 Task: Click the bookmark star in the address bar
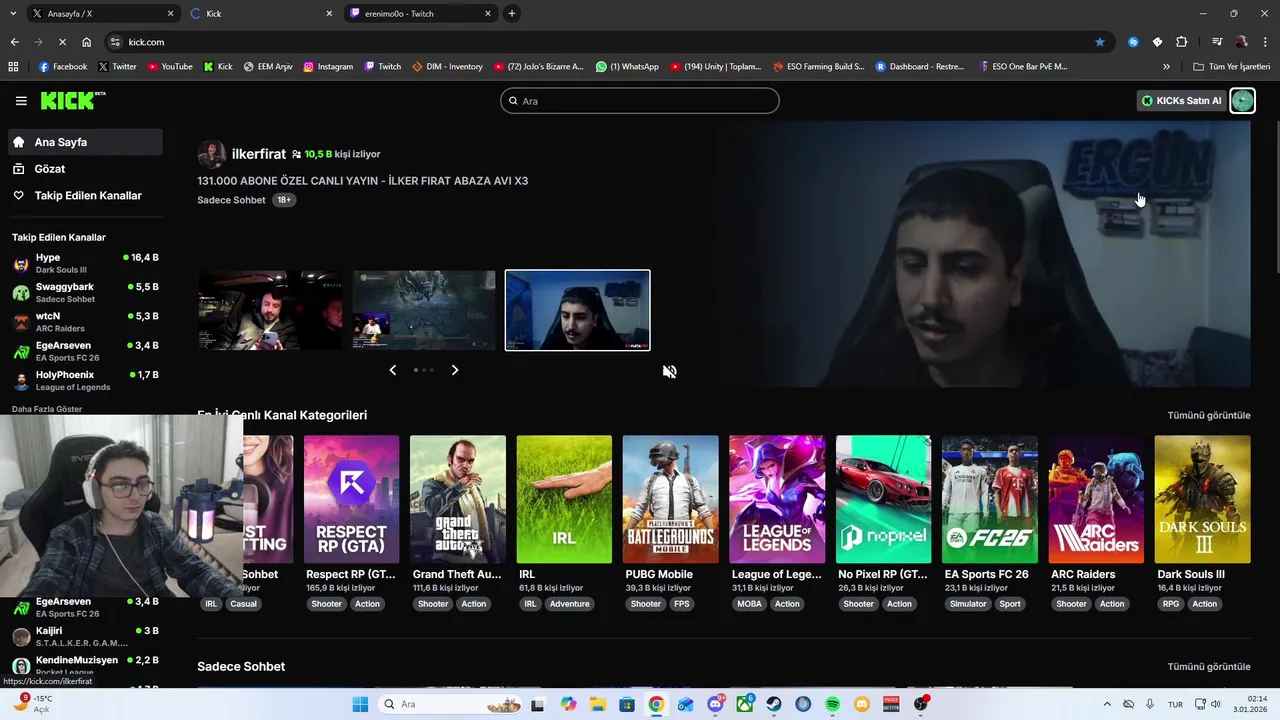point(1100,42)
